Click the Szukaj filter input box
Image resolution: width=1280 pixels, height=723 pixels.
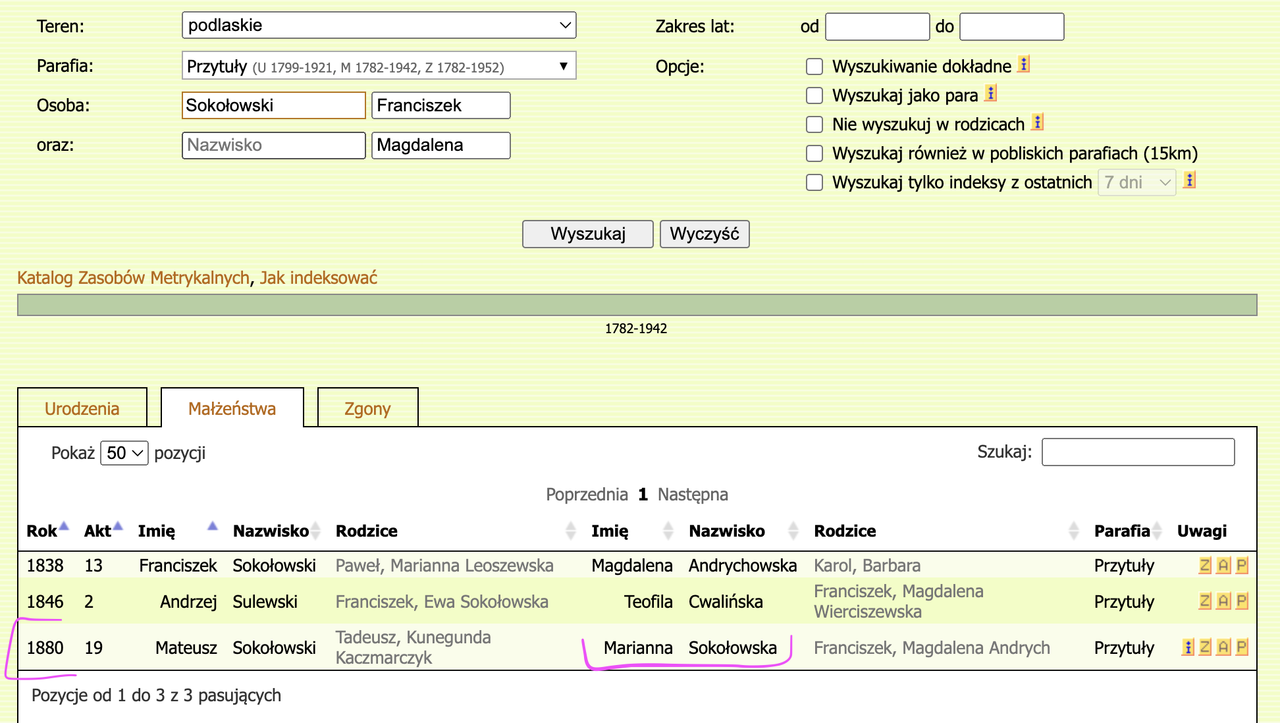(x=1138, y=452)
